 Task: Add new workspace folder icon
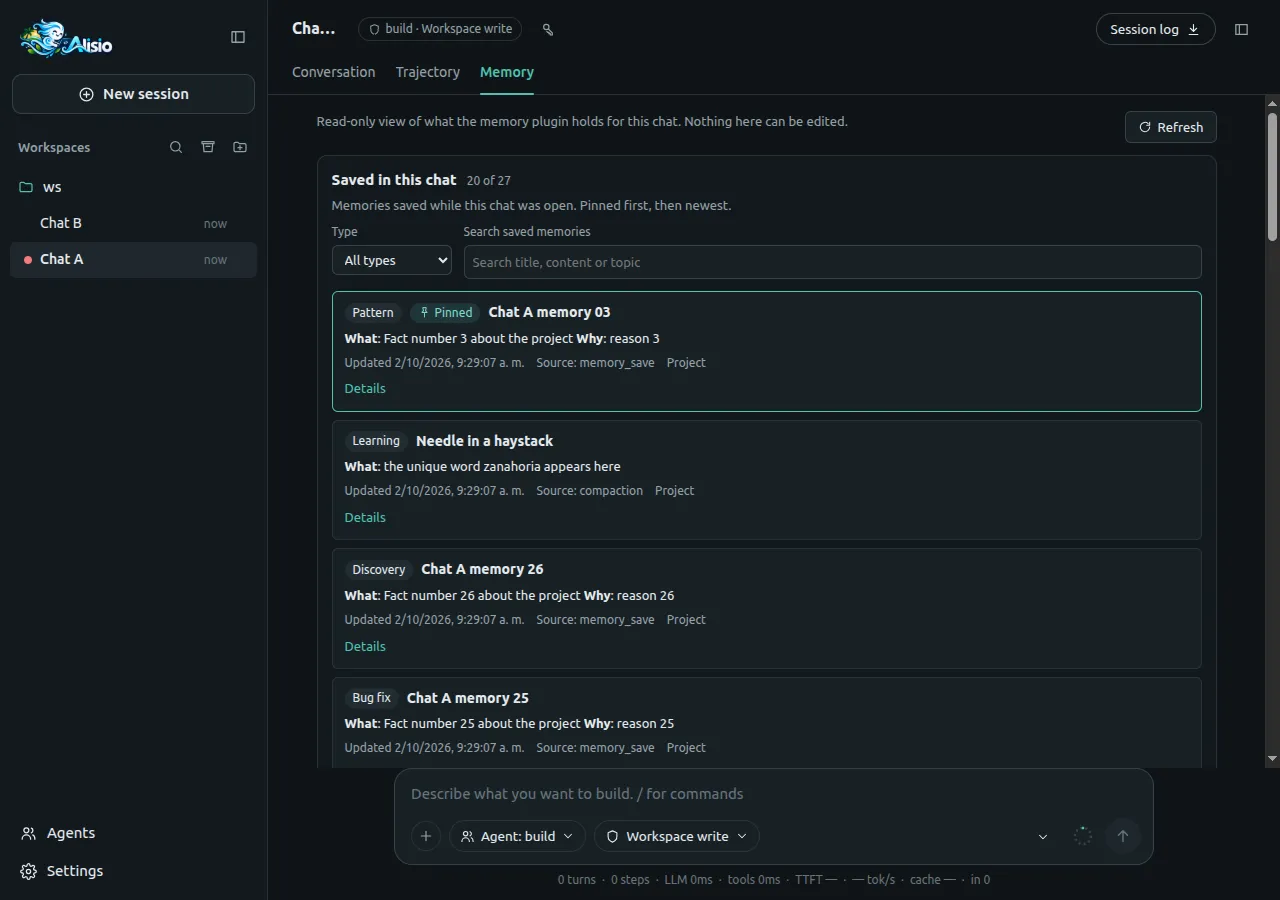(240, 147)
